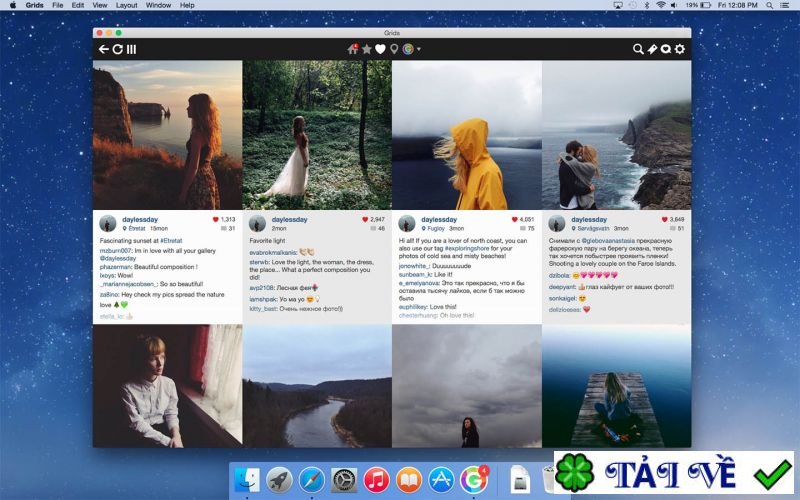Open the woman in white dress photo
The width and height of the screenshot is (800, 500).
click(x=316, y=134)
